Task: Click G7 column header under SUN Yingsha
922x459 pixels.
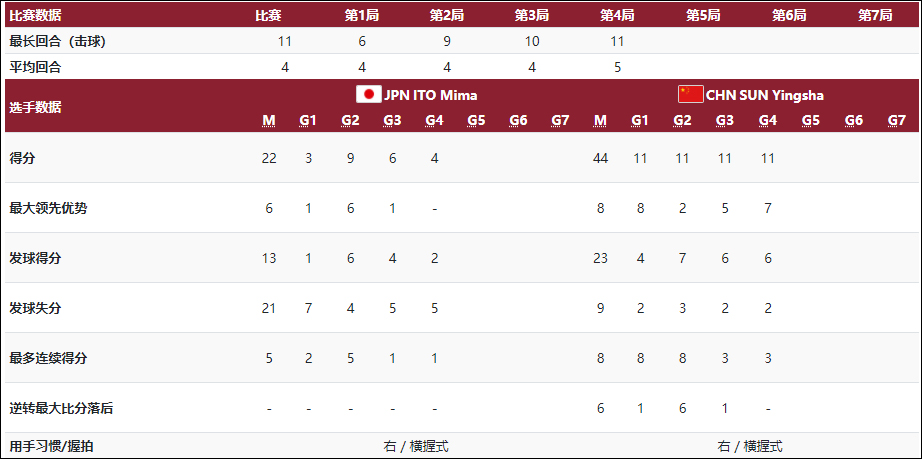Action: click(x=896, y=121)
